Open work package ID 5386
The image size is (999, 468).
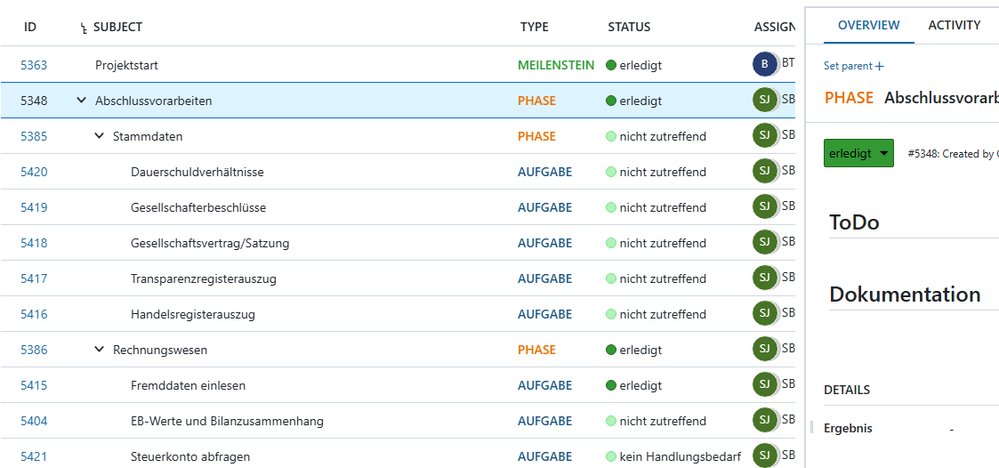(x=34, y=350)
